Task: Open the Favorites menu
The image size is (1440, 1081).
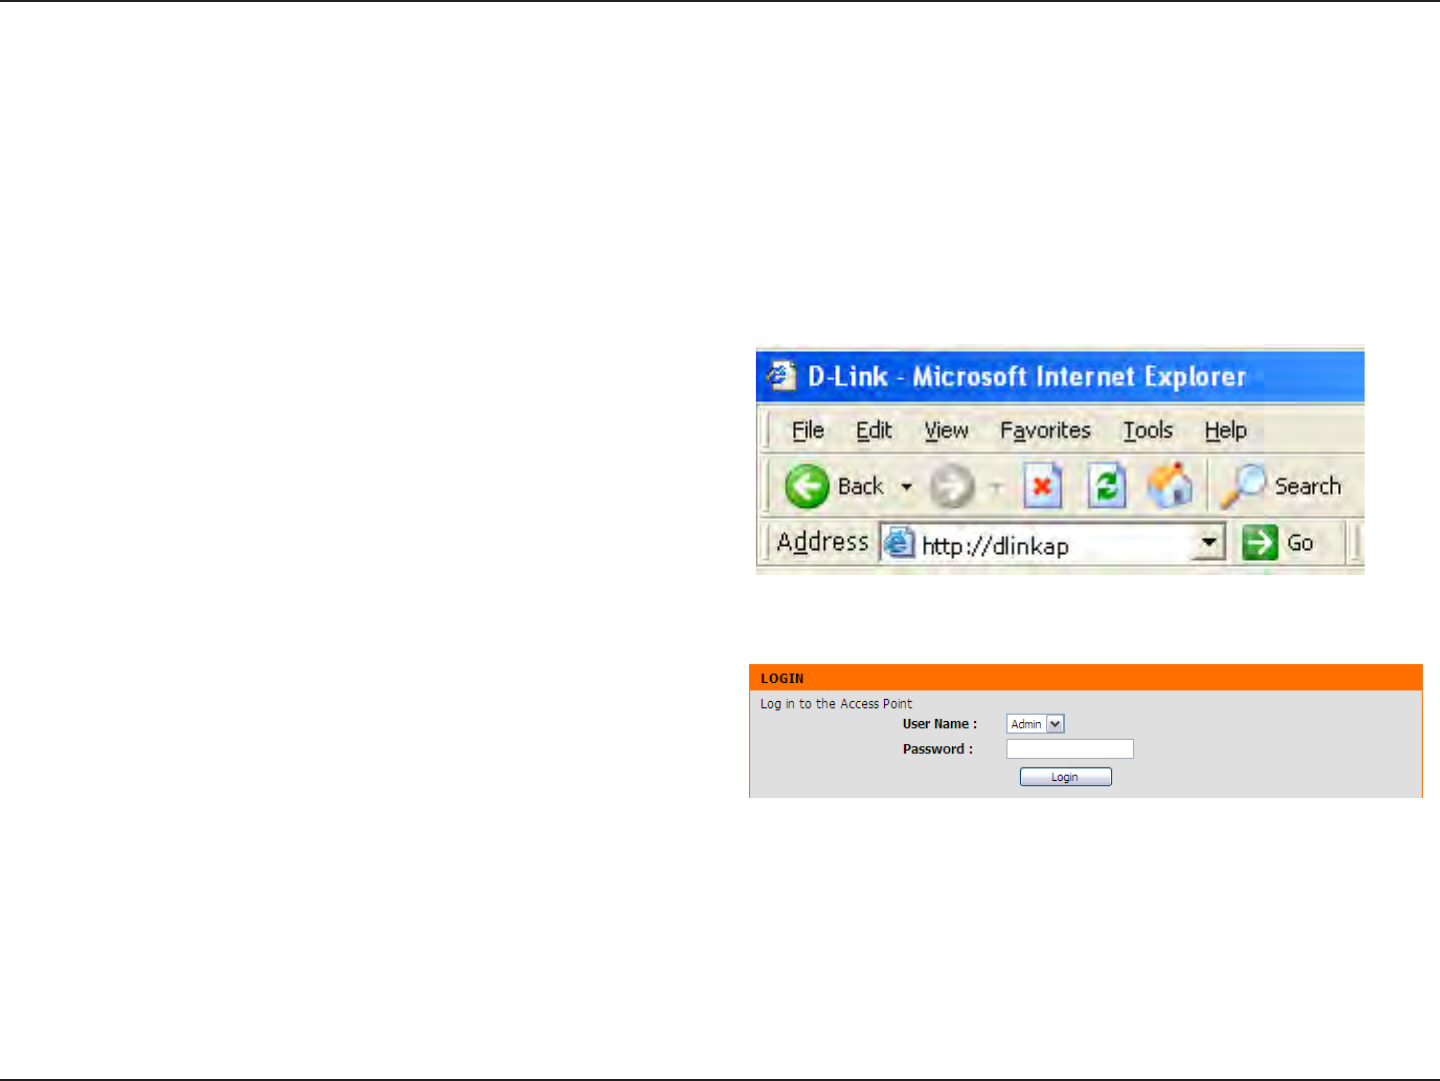Action: click(1045, 430)
